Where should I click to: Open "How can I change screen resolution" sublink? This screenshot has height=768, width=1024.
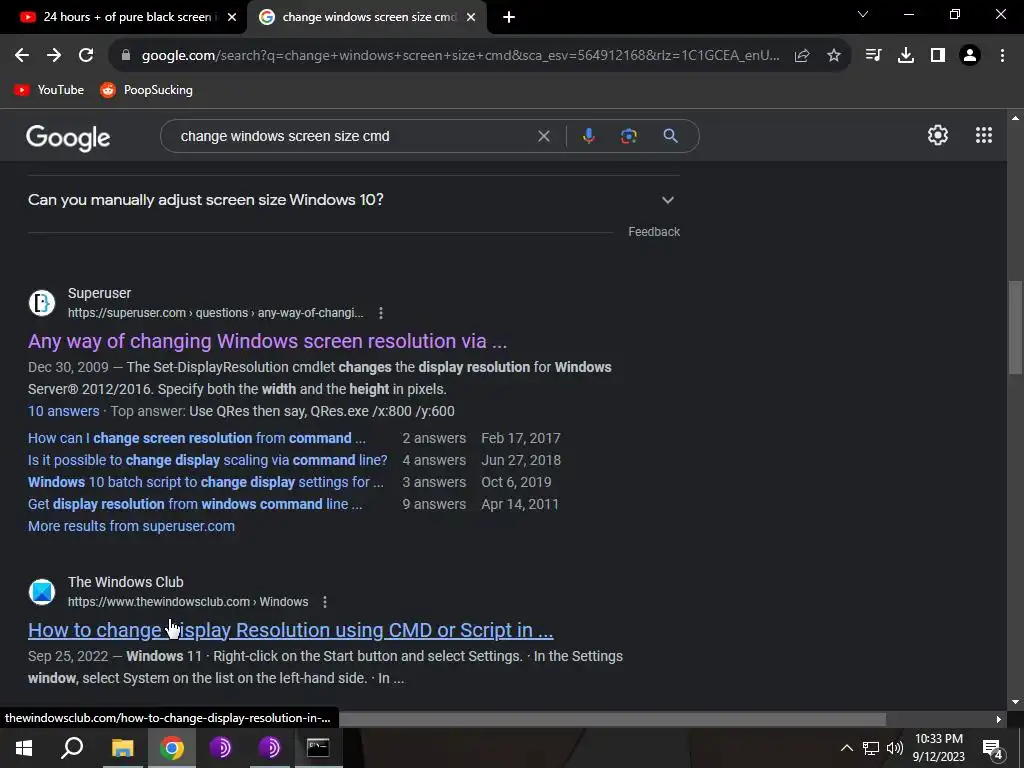click(197, 438)
